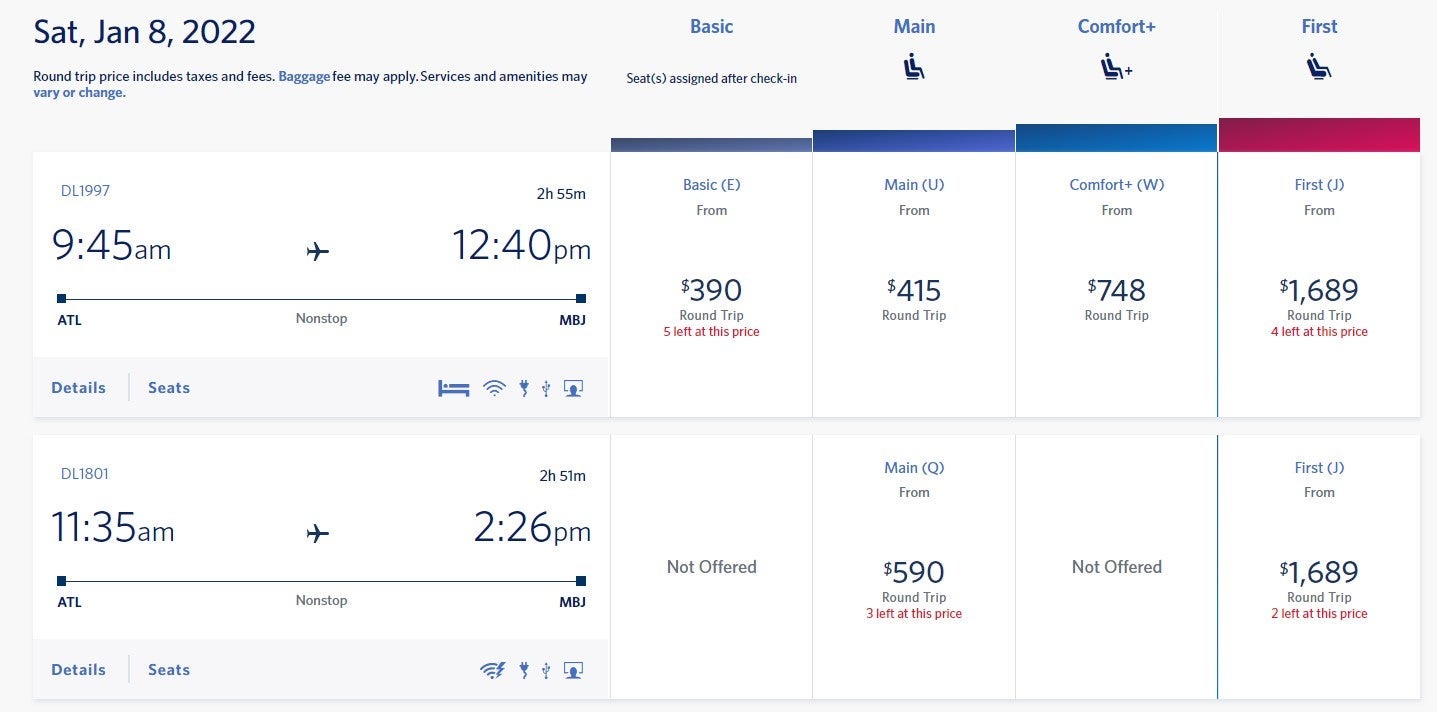Click the power outlet icon on DL1801
1437x712 pixels.
[x=523, y=670]
